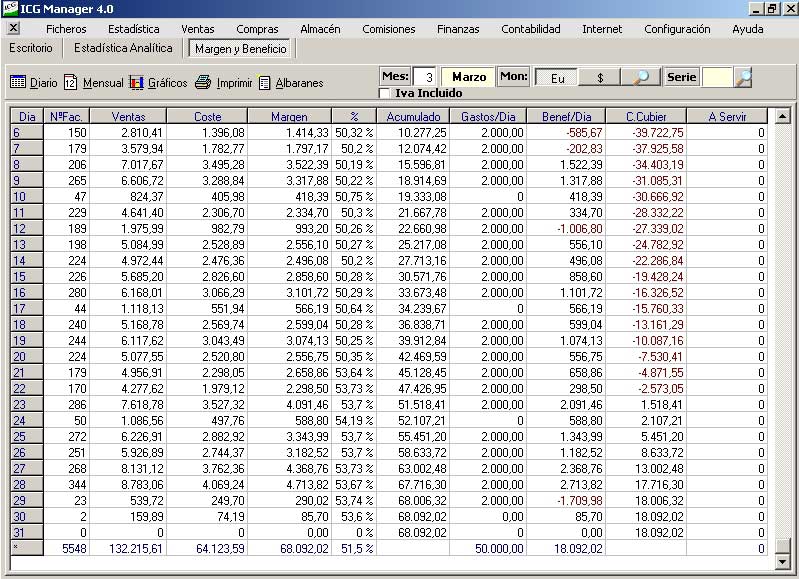Select the $ currency toggle
799x579 pixels.
click(x=600, y=77)
